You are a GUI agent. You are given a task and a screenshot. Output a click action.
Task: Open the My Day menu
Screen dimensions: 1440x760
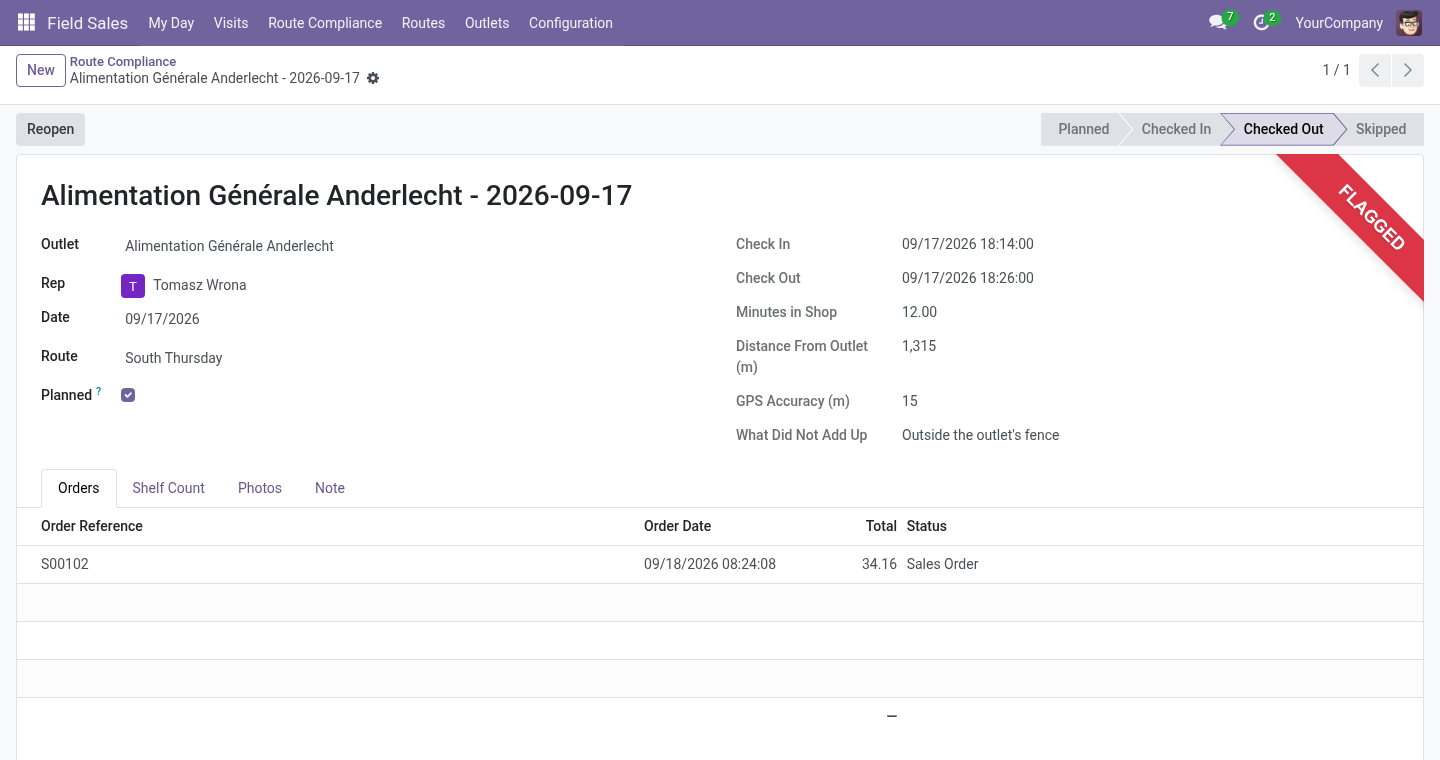(x=171, y=23)
